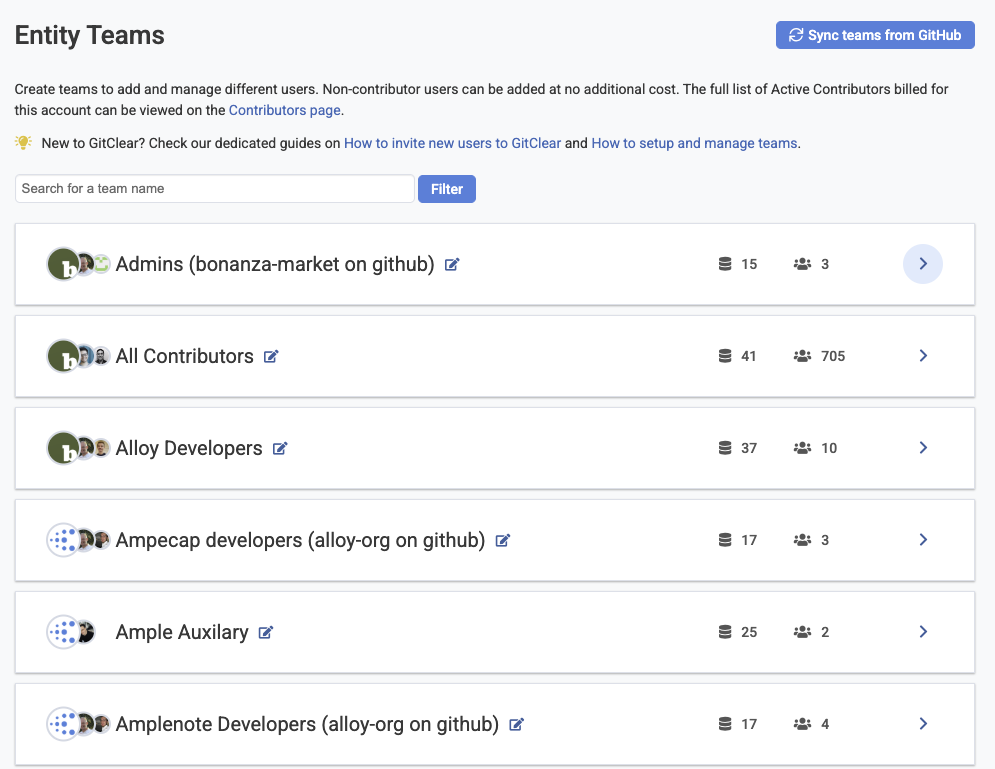Open Alloy Developers using right chevron

pos(922,448)
